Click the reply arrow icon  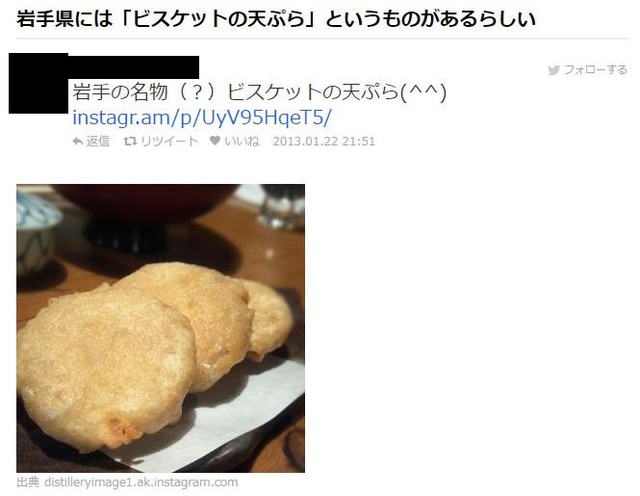tap(78, 141)
